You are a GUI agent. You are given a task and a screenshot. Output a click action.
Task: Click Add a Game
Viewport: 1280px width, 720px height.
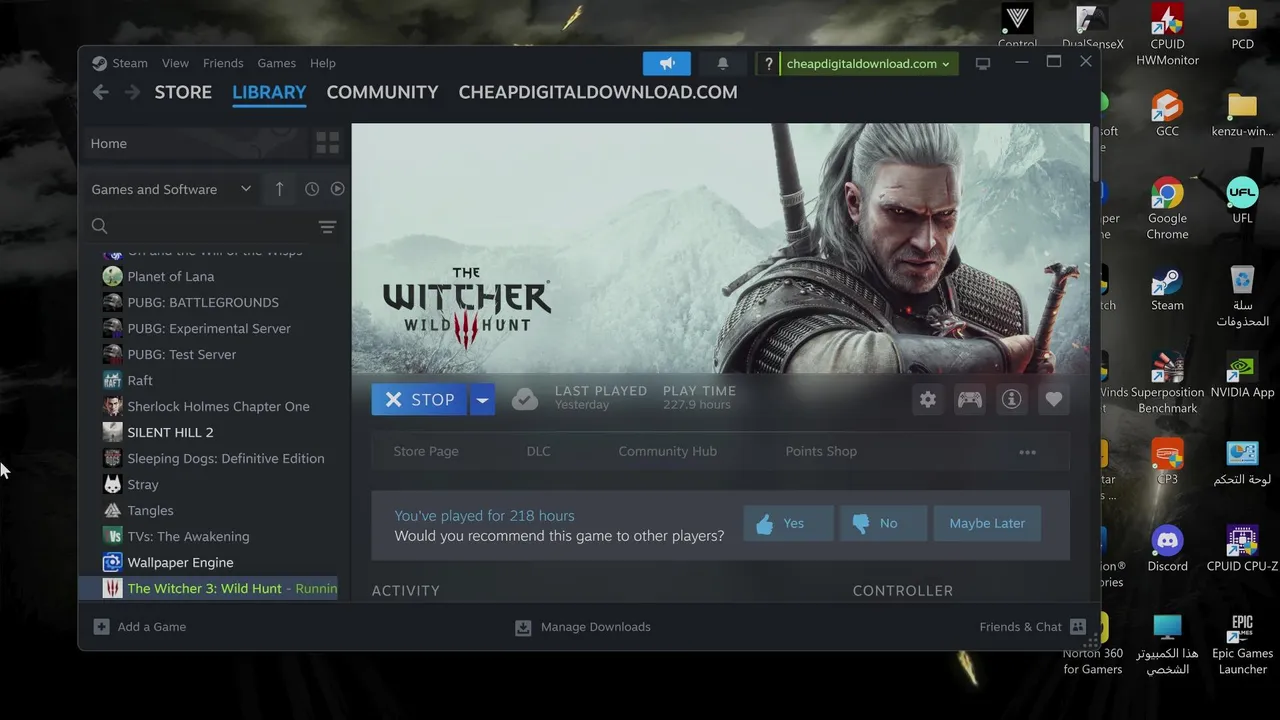[140, 627]
